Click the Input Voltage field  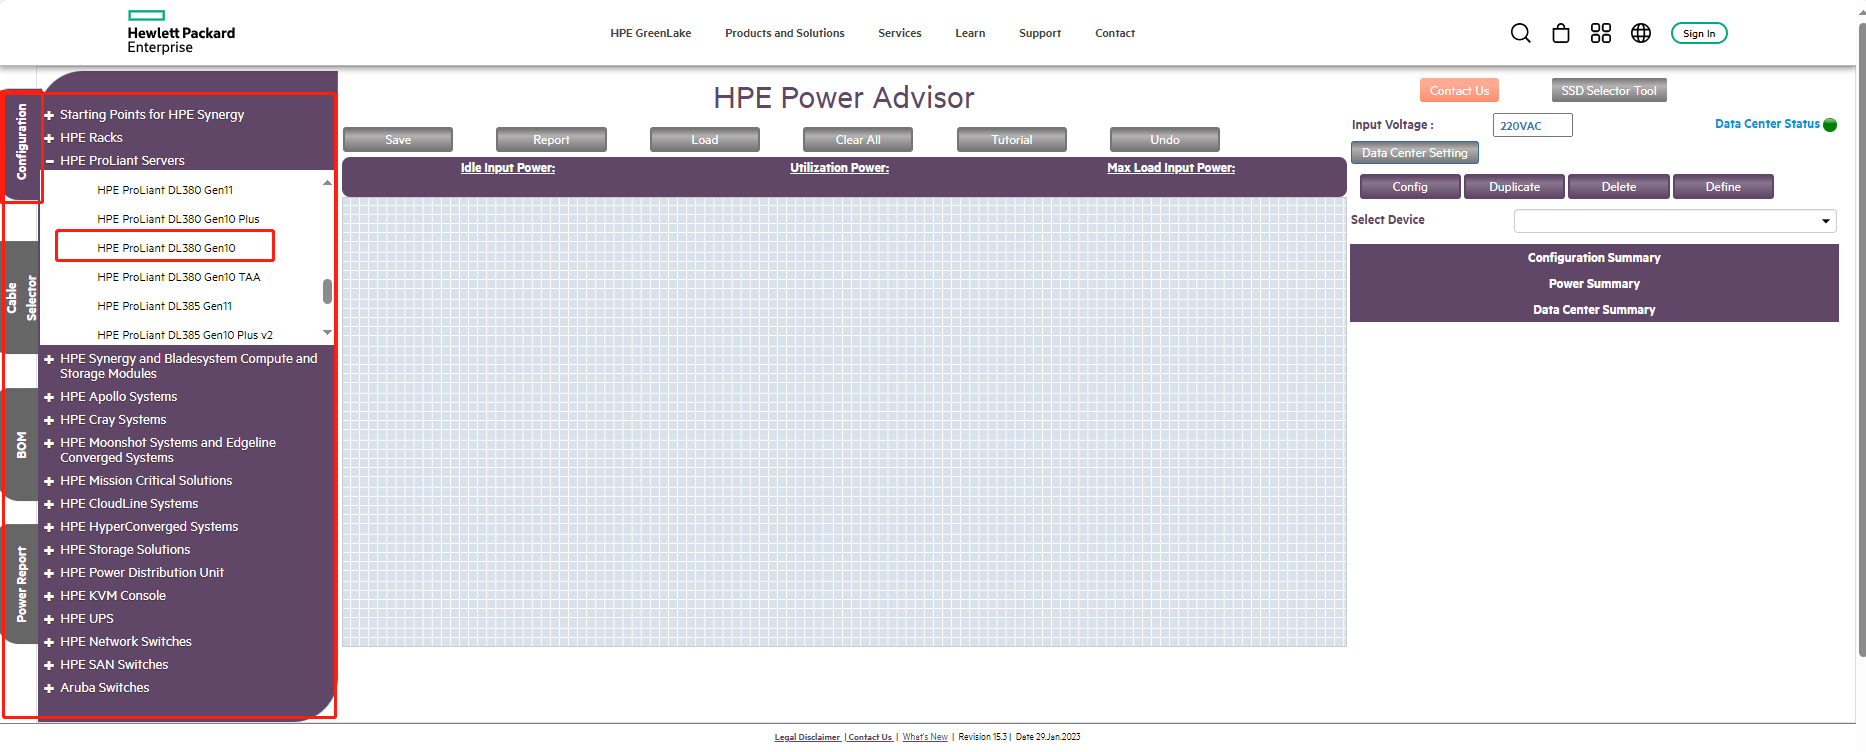1533,125
